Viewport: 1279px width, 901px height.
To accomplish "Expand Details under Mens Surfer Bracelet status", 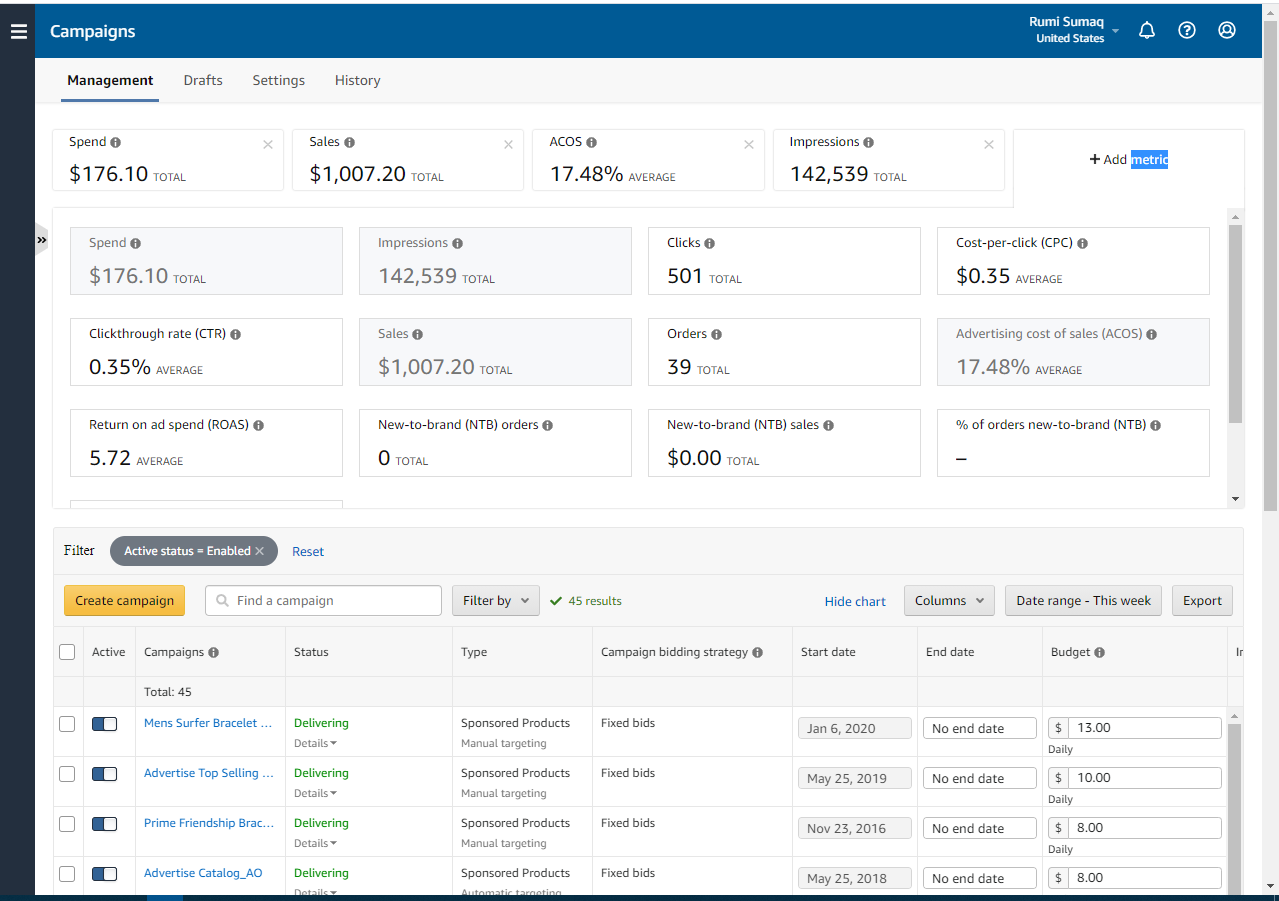I will point(315,743).
